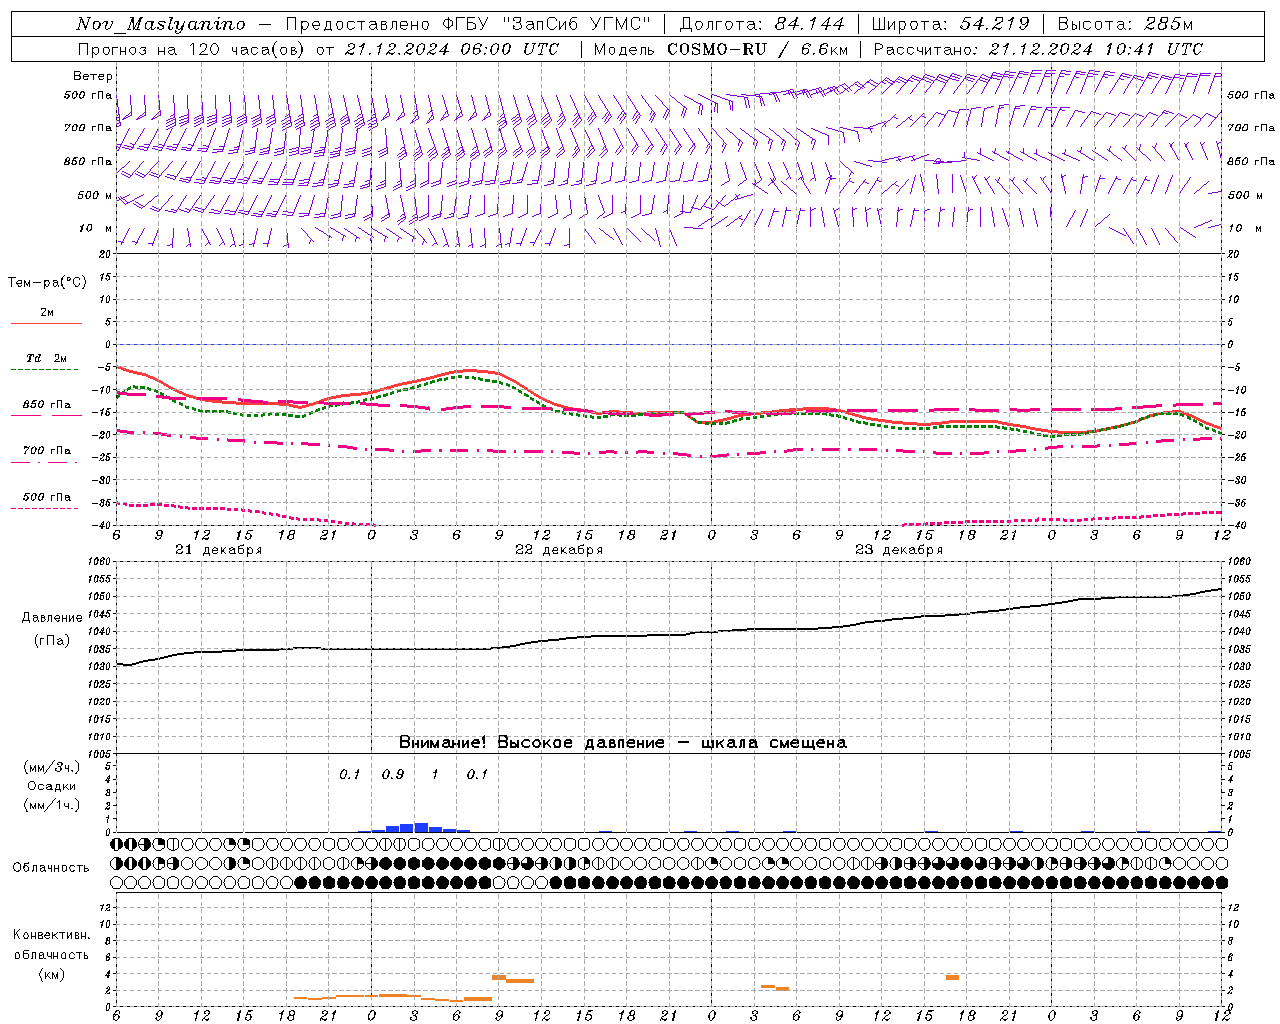Click the Облачность cloudiness label
Viewport: 1280px width, 1024px height.
[x=51, y=868]
